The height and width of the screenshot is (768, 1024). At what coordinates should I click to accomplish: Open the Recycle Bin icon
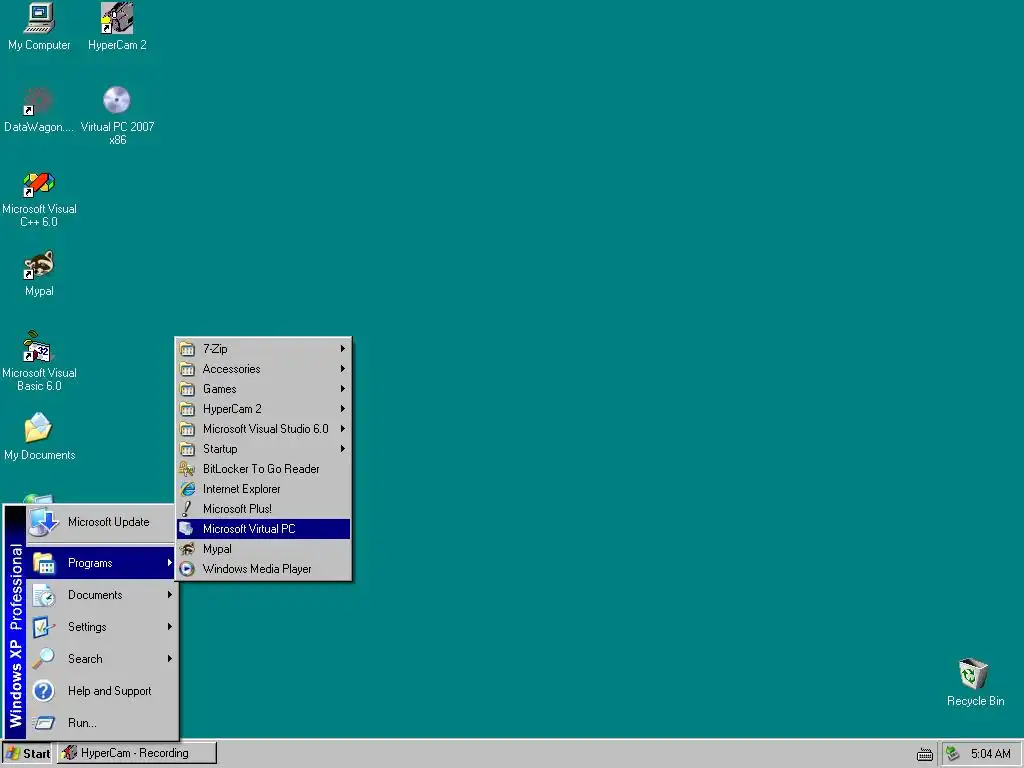973,673
